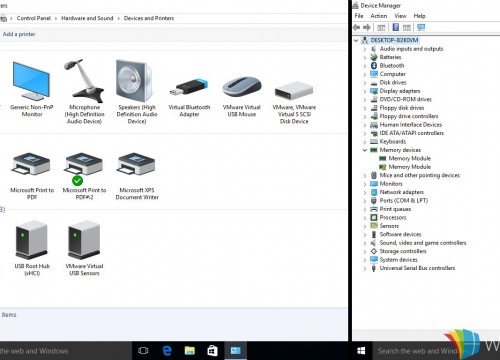Select the Virtual Bluetooth Adapter icon
The height and width of the screenshot is (360, 500).
point(189,88)
